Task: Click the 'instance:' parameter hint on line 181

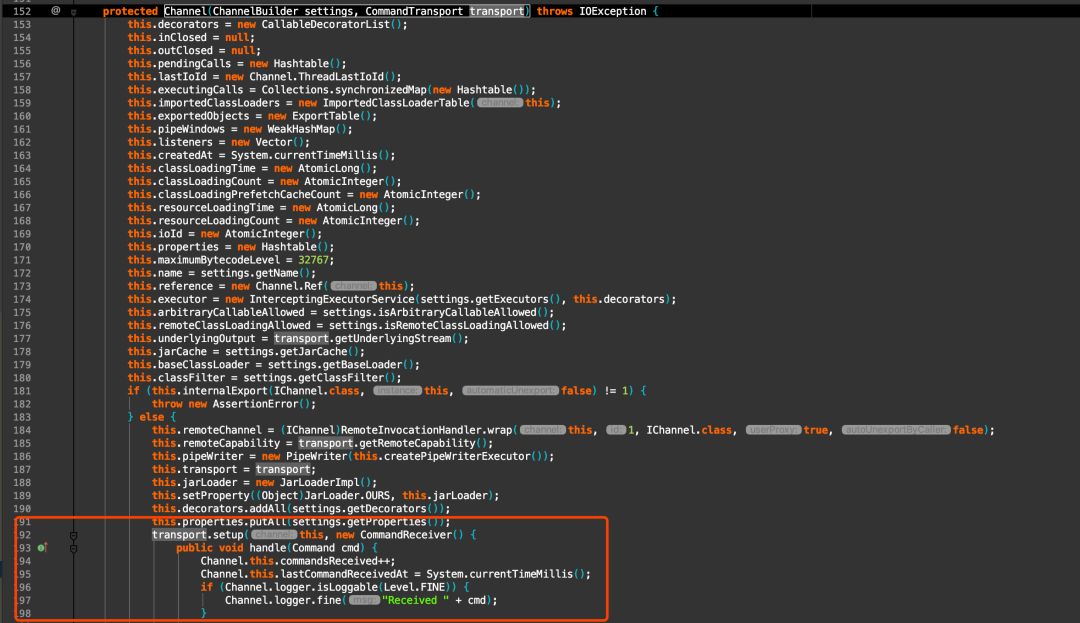Action: (397, 391)
